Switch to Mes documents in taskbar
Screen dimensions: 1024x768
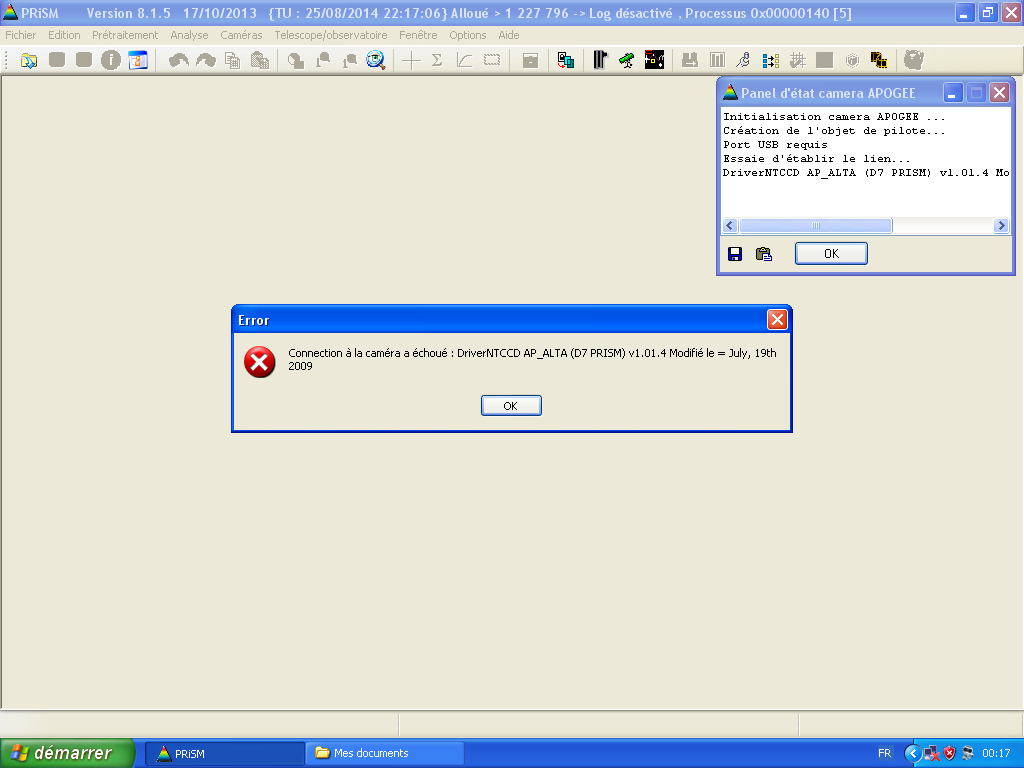coord(385,753)
